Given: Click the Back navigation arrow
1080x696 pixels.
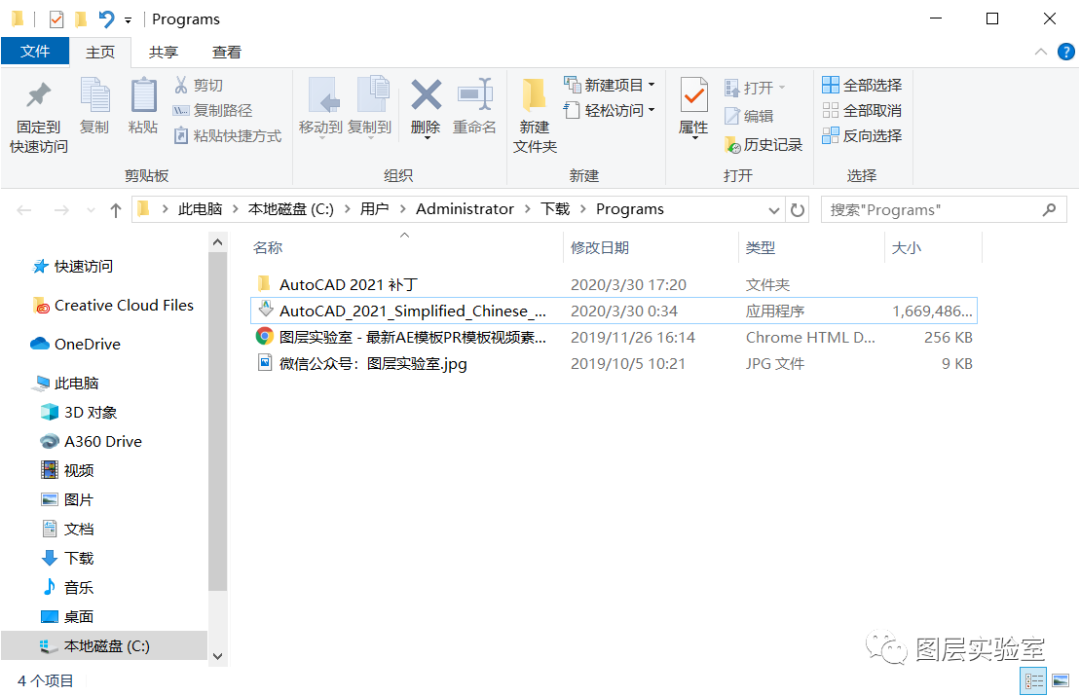Looking at the screenshot, I should coord(24,210).
